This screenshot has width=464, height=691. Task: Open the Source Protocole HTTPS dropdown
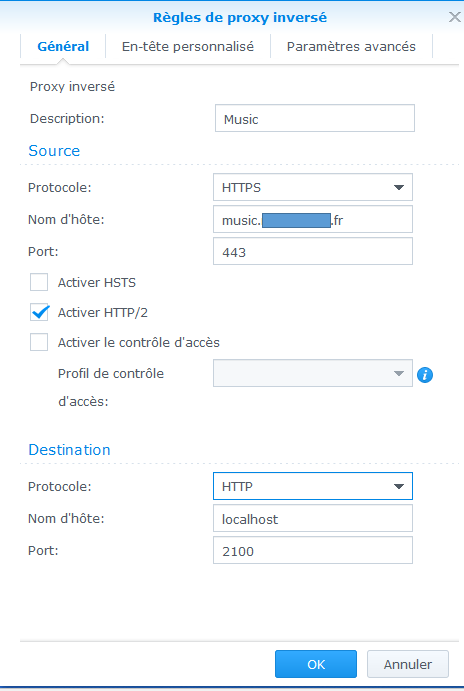pyautogui.click(x=313, y=187)
